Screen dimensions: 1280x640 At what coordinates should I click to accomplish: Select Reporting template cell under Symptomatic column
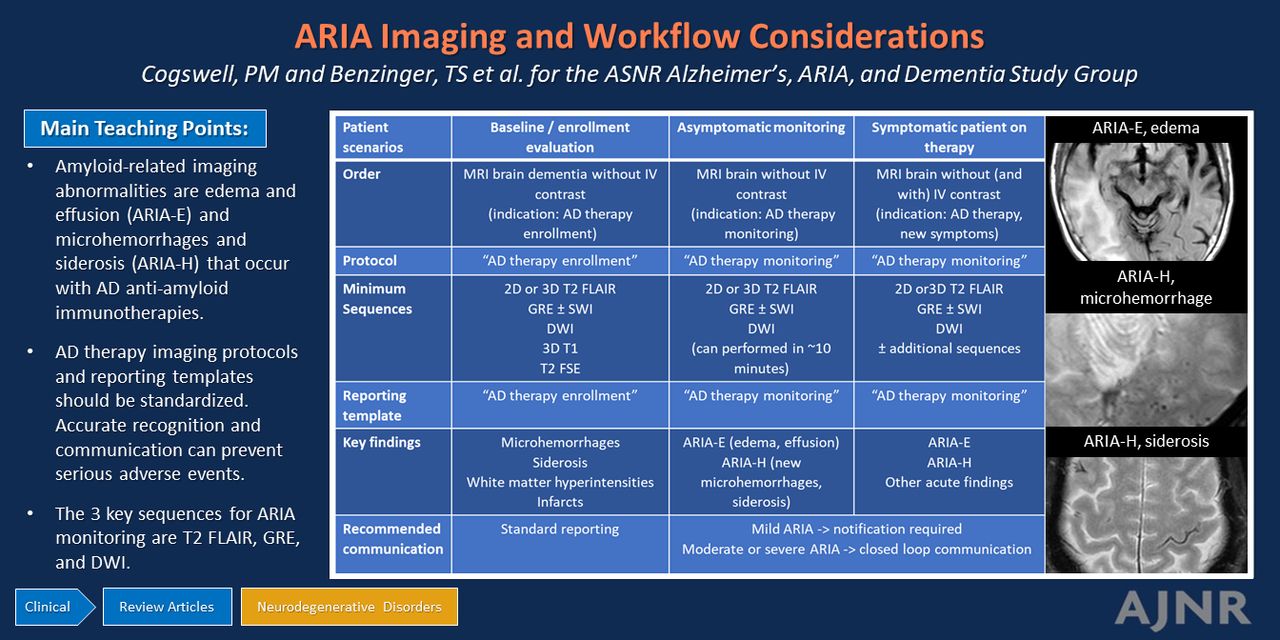pyautogui.click(x=949, y=405)
